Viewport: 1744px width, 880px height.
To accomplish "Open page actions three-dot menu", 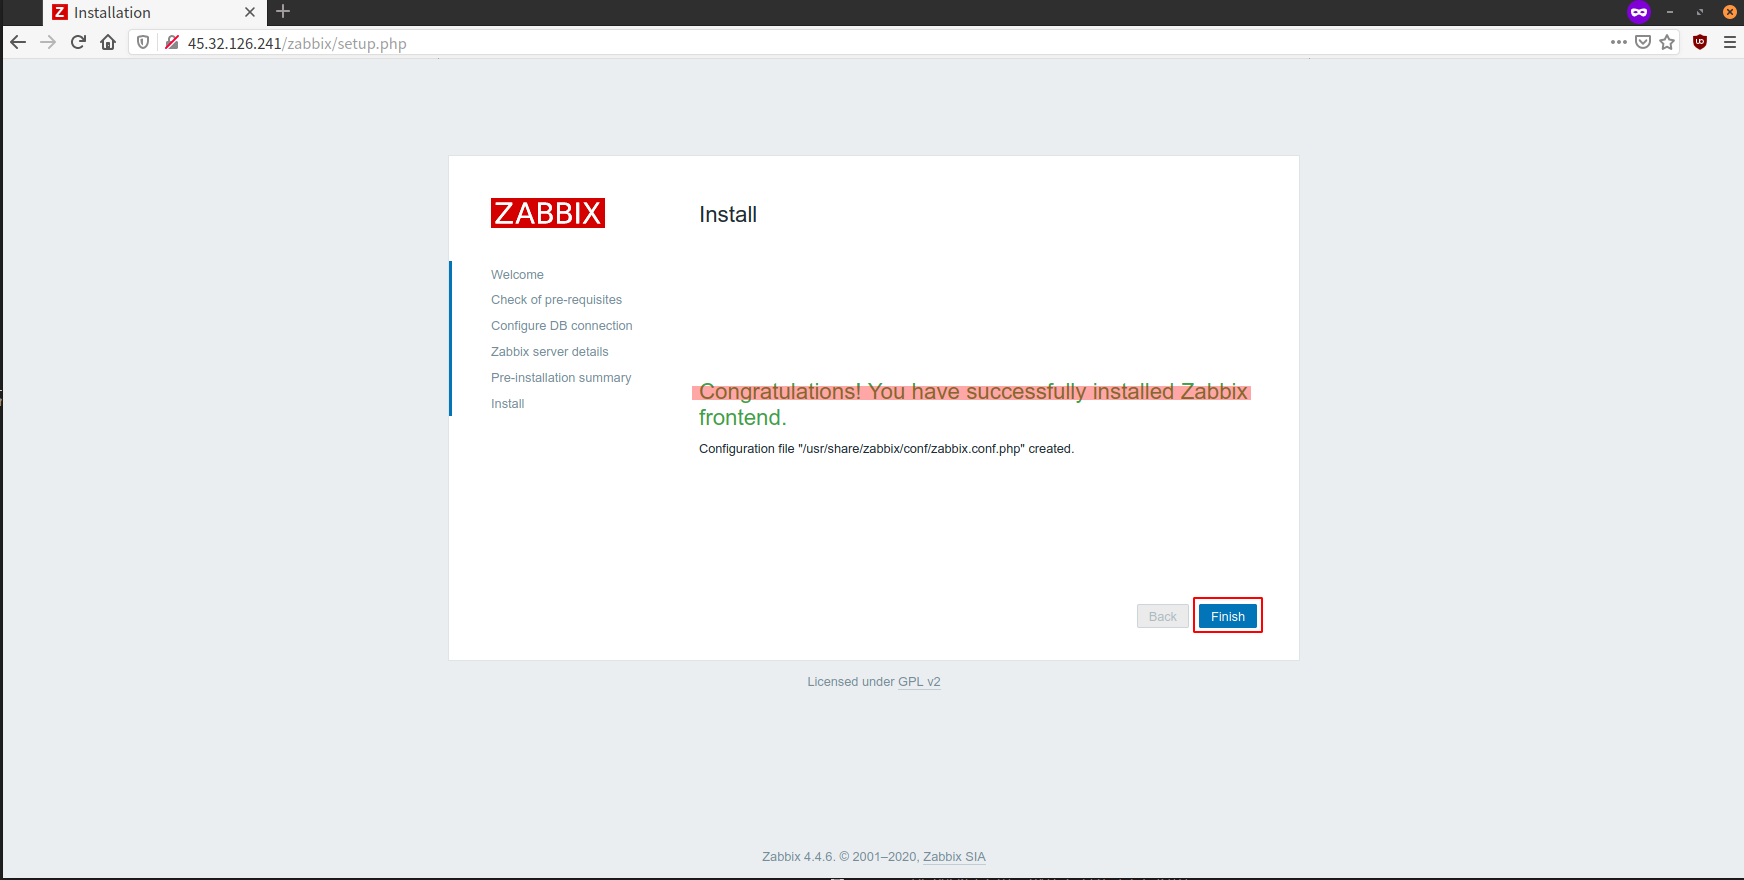I will (x=1618, y=42).
